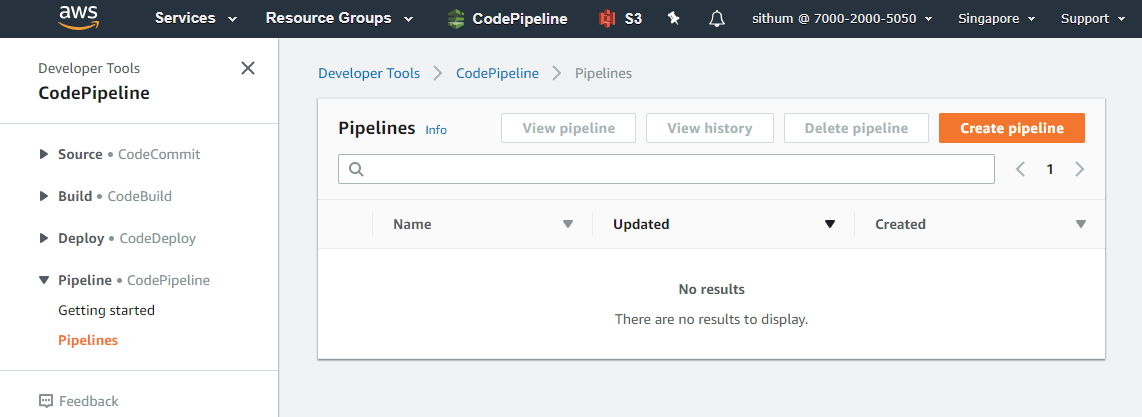Go to next page of pipelines

[1079, 169]
